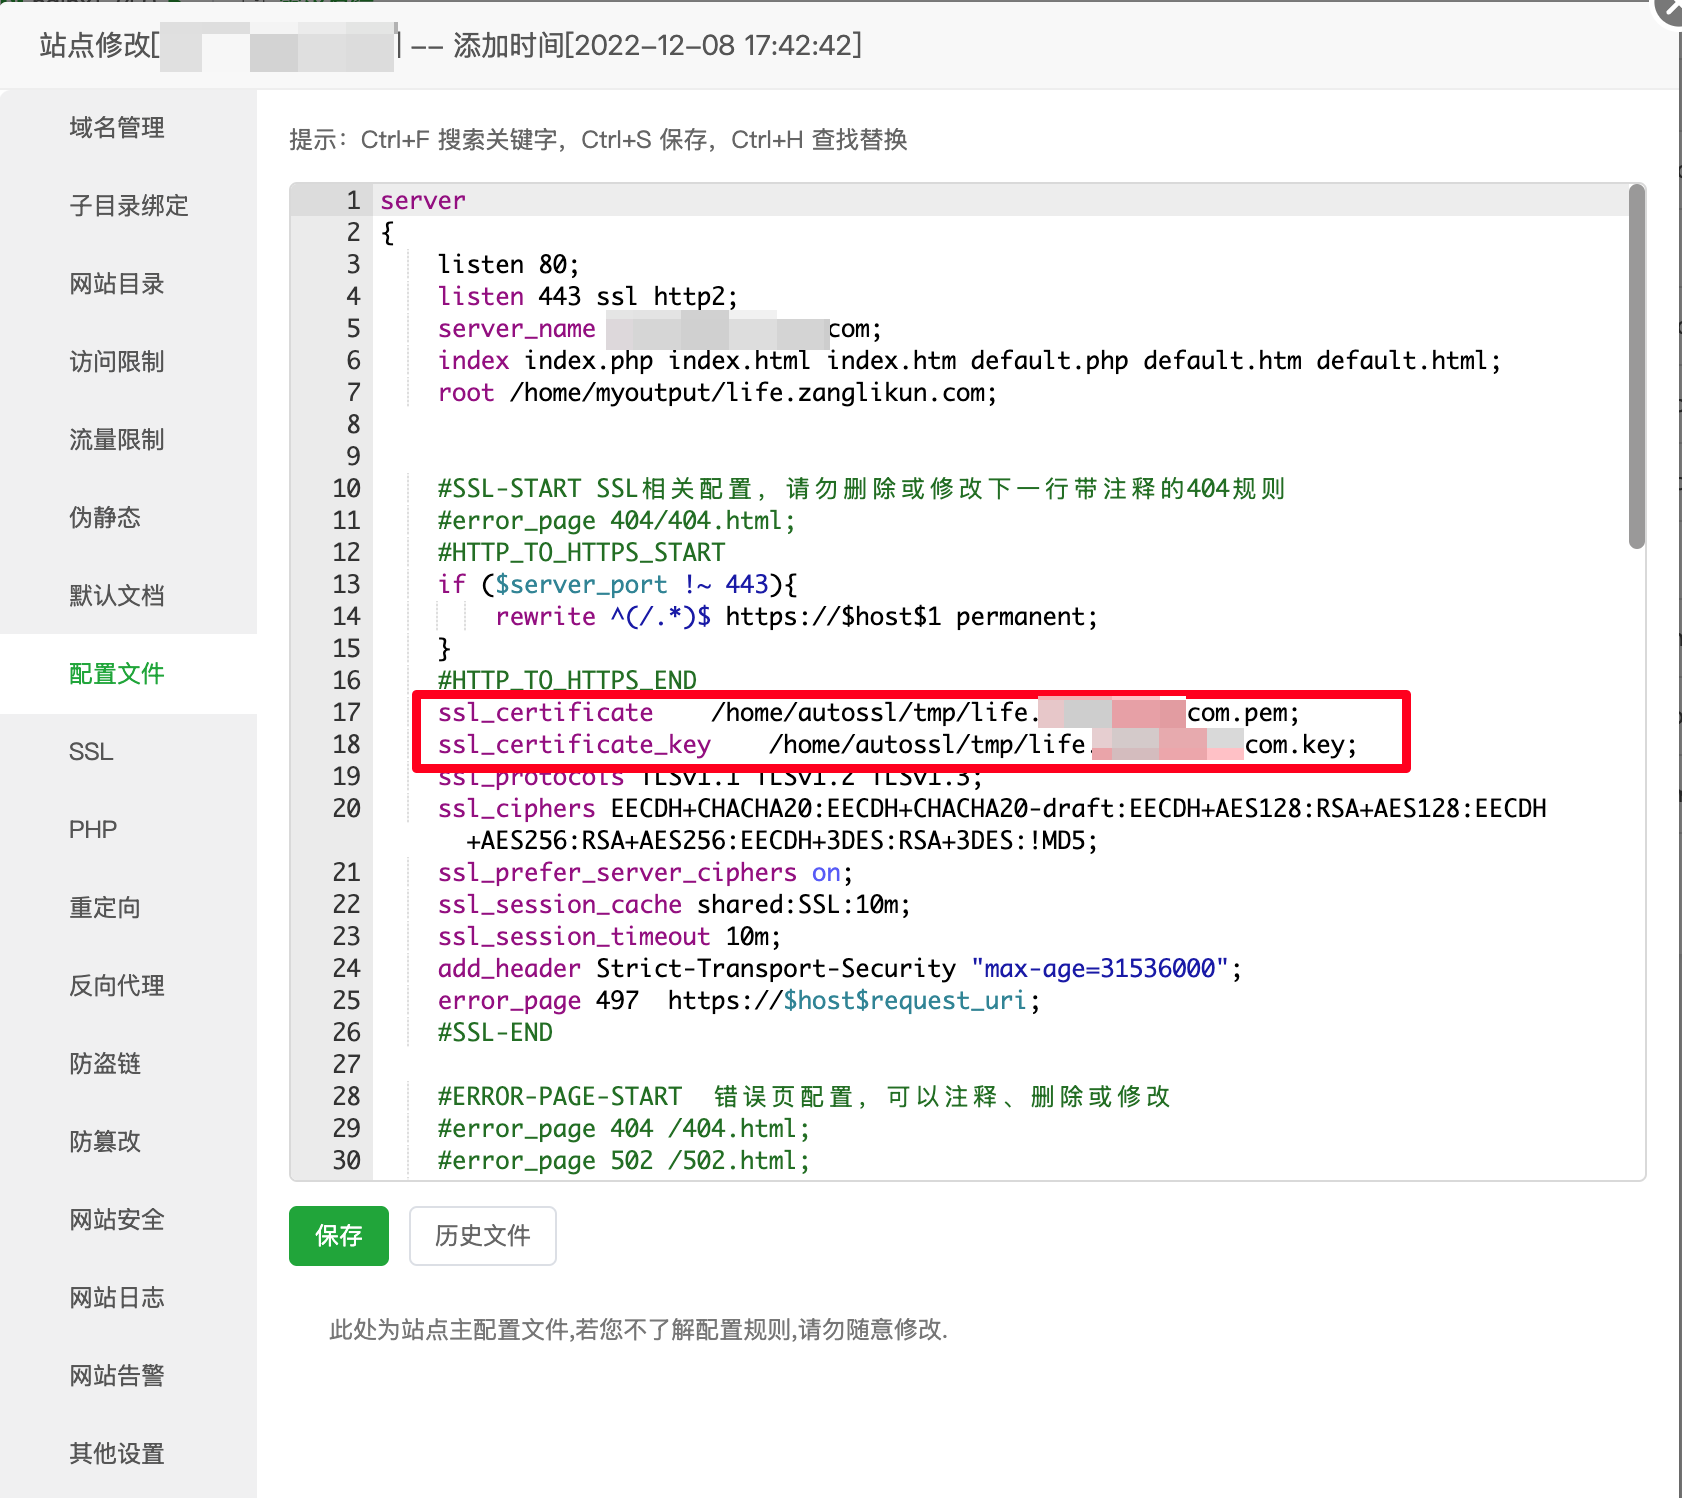Open the 域名管理 tab
Screen dimensions: 1682x1498
[117, 128]
